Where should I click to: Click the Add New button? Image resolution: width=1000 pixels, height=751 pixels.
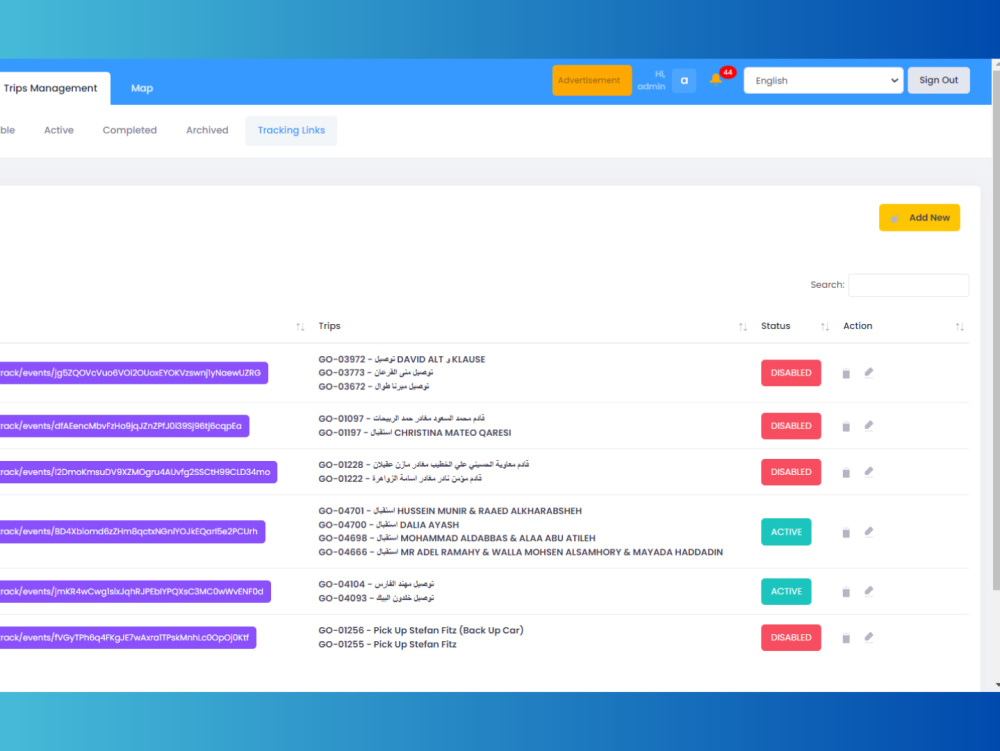point(919,217)
